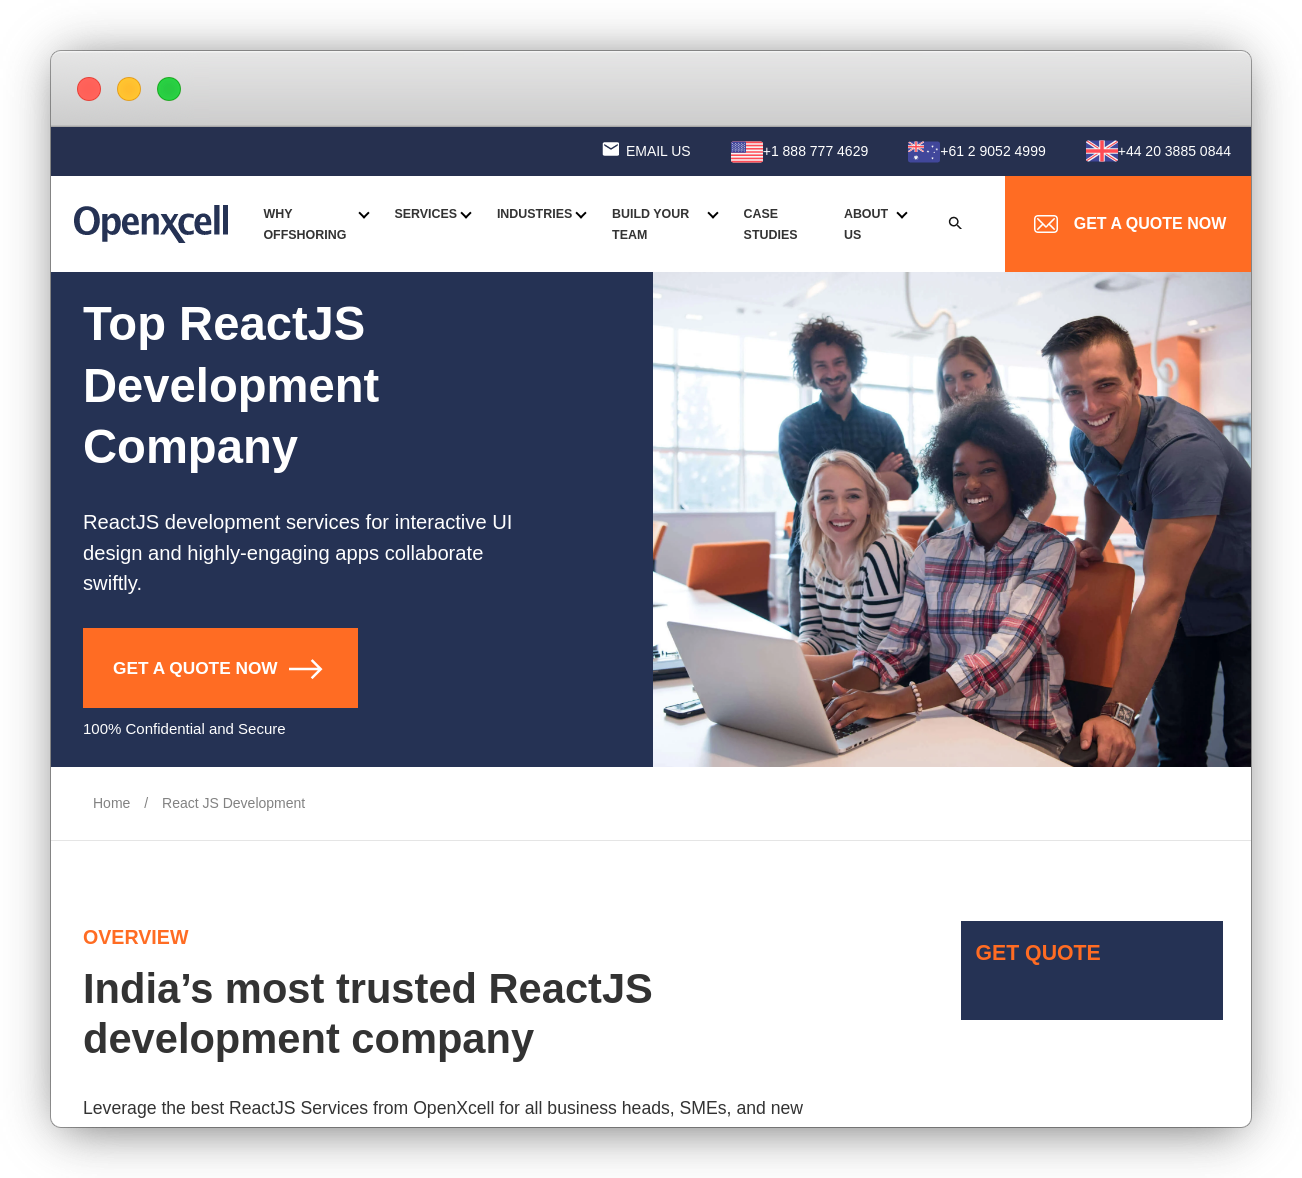Viewport: 1302px width, 1178px height.
Task: Expand the Industries dropdown chevron
Action: (581, 215)
